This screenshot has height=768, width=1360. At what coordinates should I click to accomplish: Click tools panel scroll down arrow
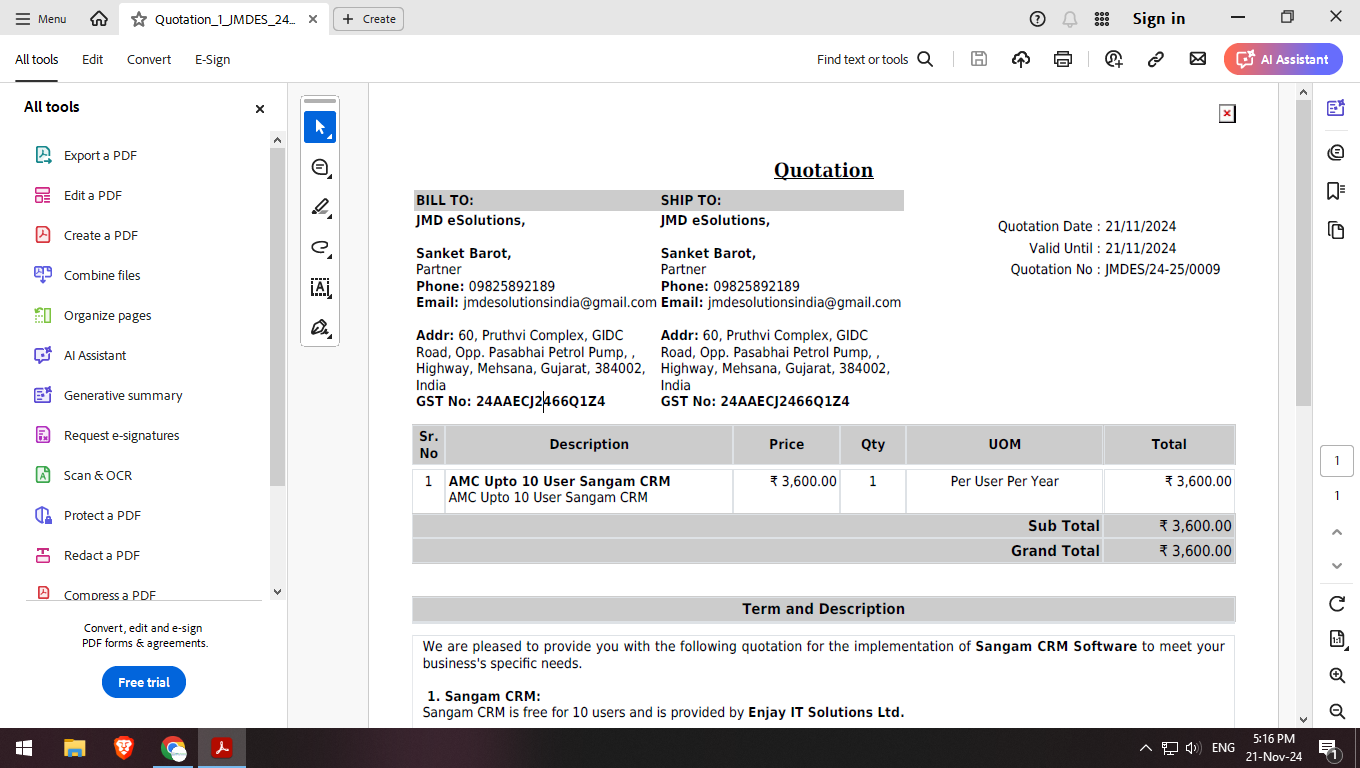278,592
